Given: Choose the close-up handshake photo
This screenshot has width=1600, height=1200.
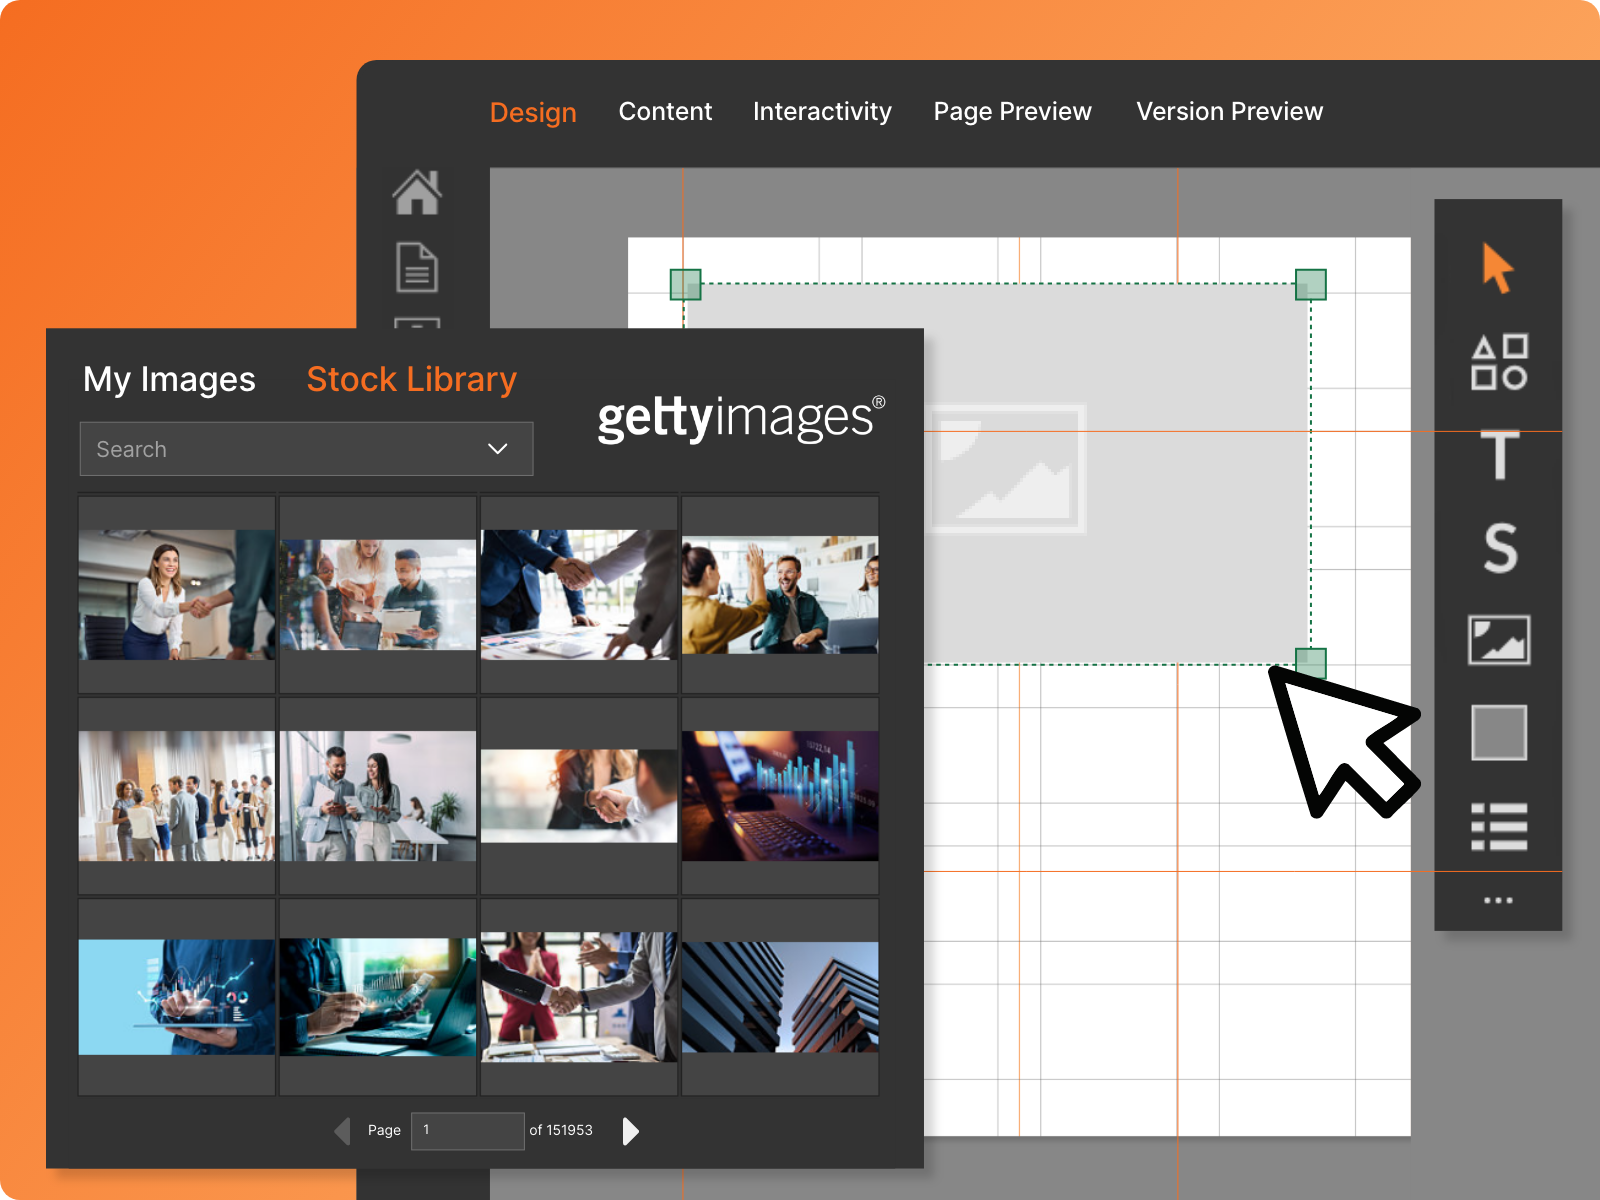Looking at the screenshot, I should point(579,796).
